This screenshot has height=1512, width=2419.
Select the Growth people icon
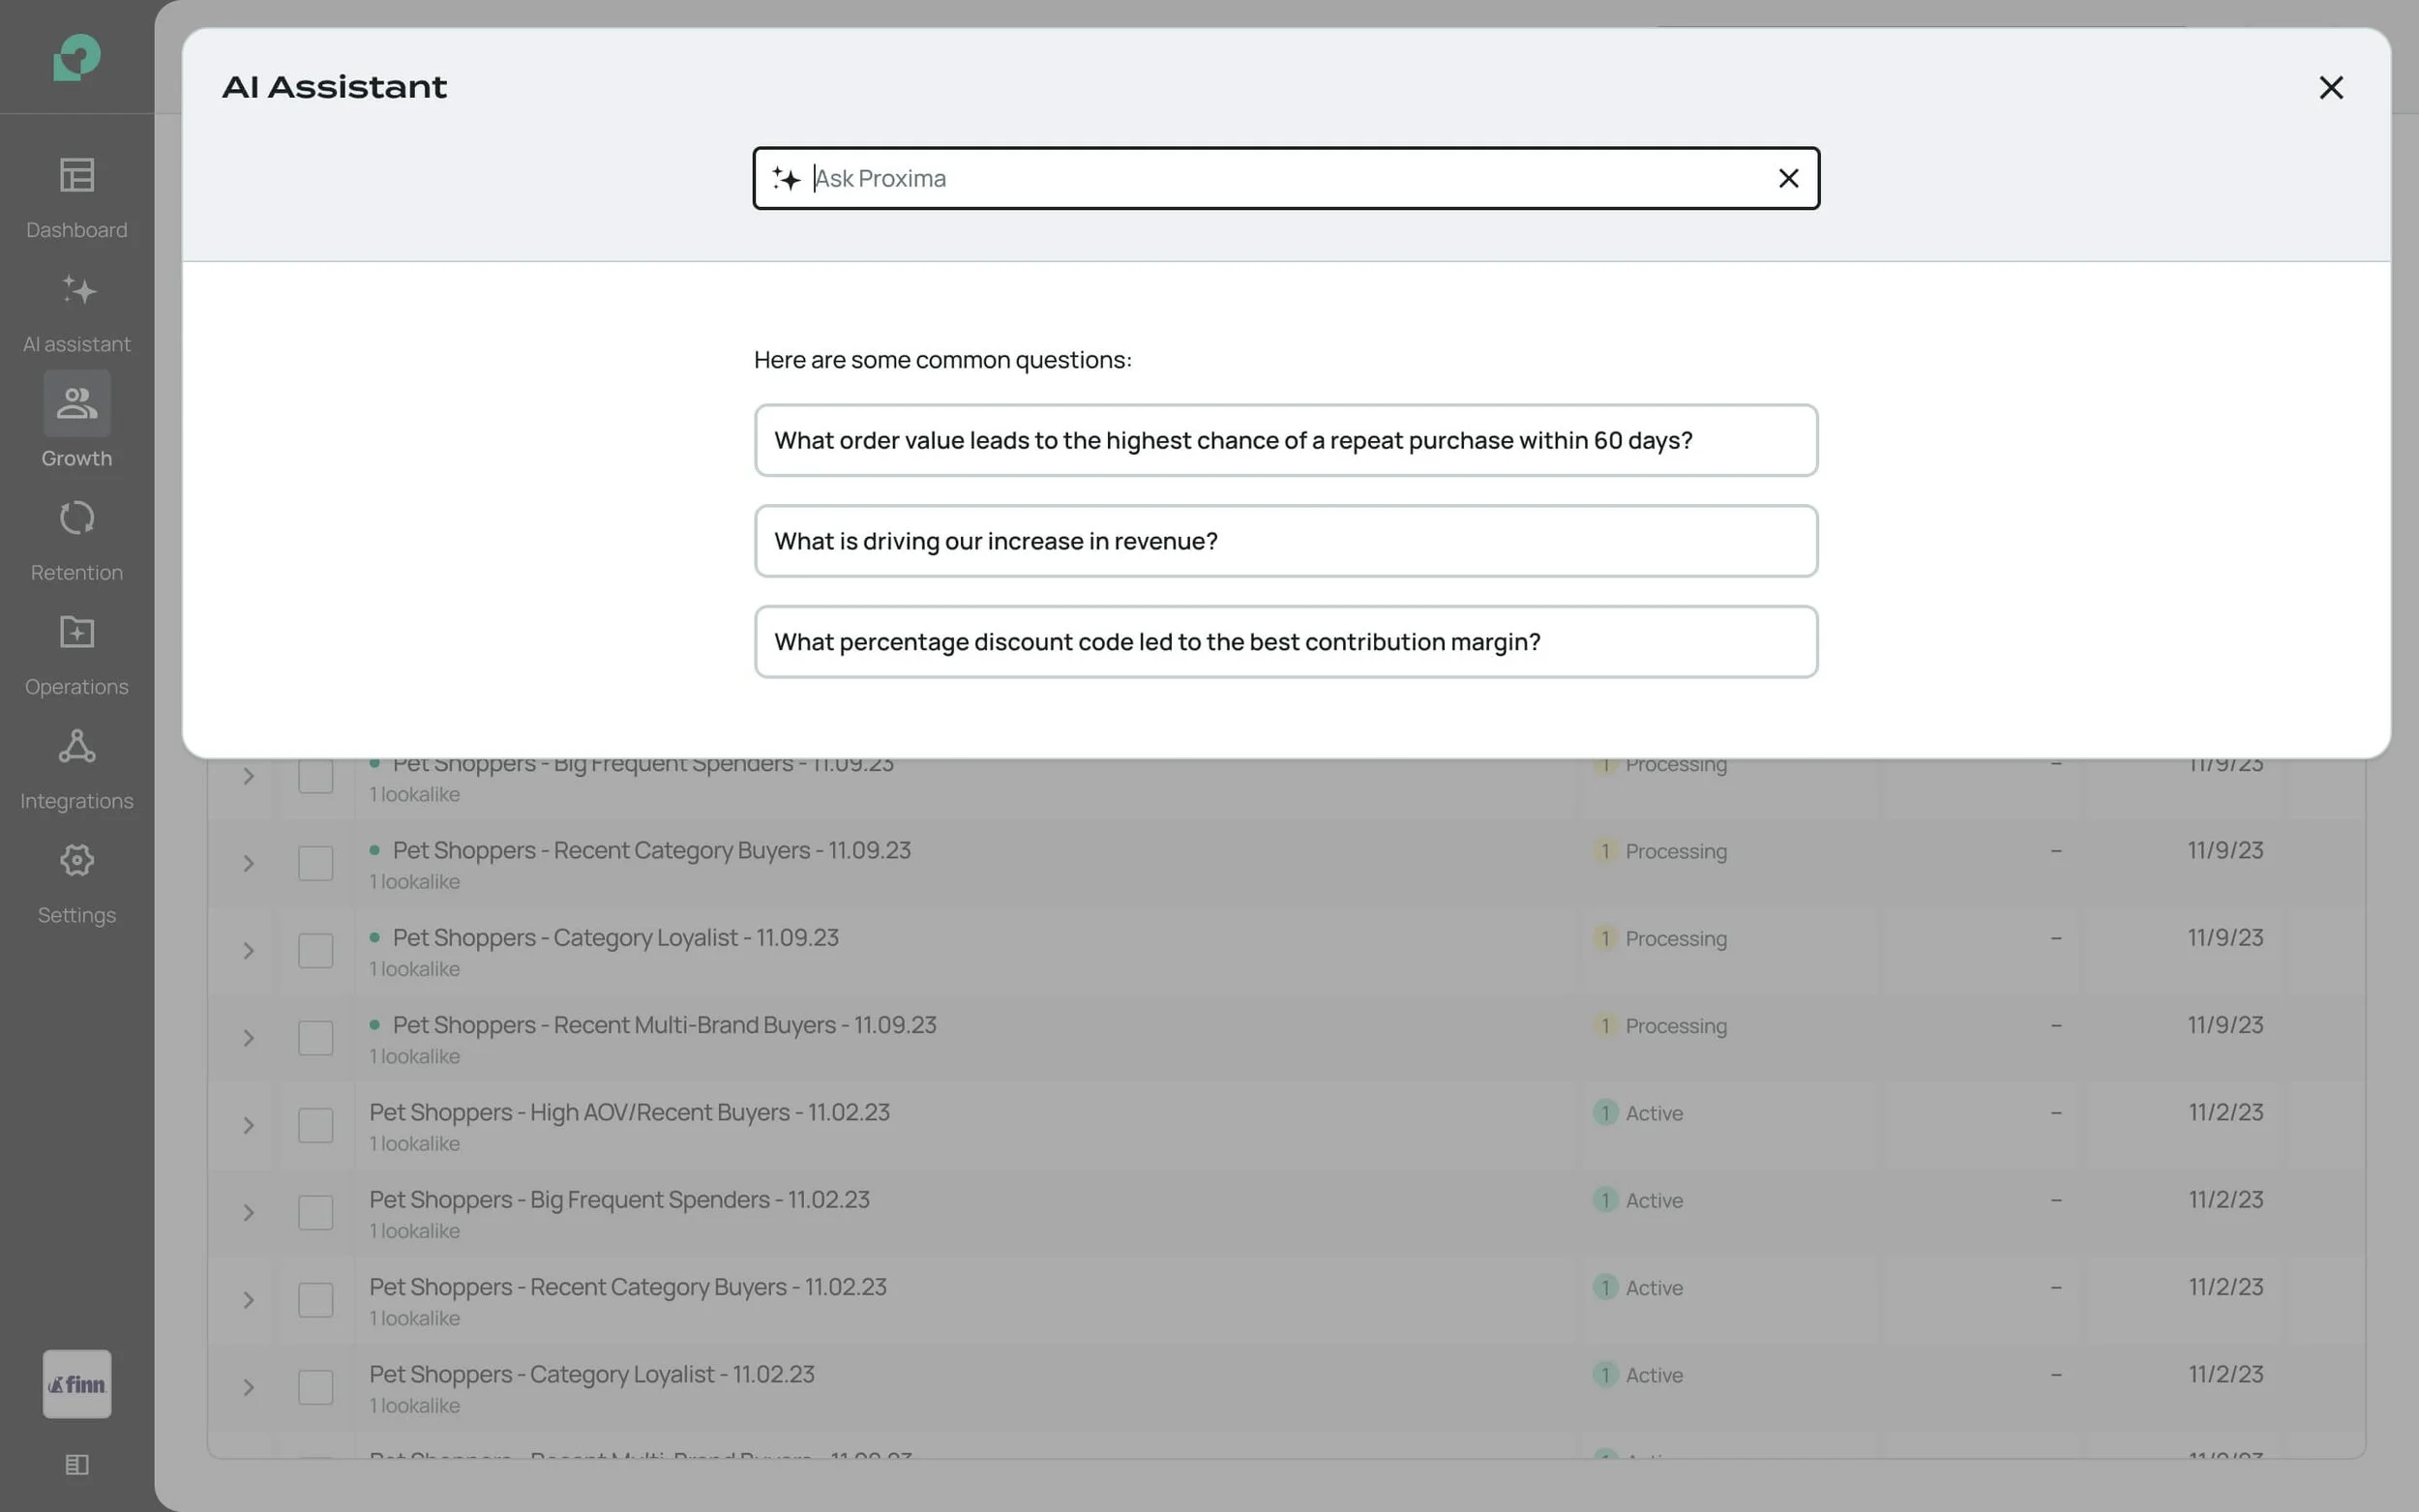click(x=77, y=404)
